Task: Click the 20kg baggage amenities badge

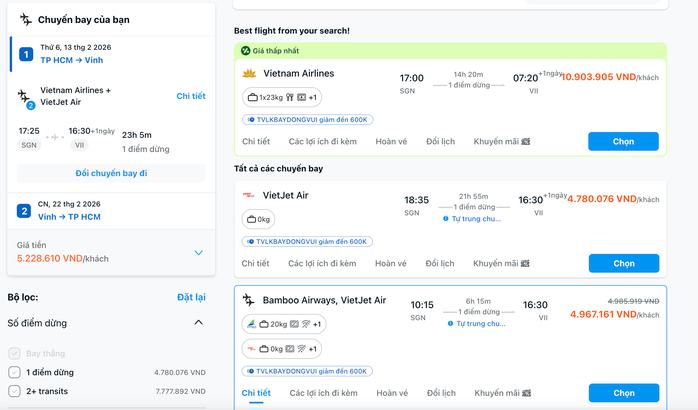Action: (284, 324)
